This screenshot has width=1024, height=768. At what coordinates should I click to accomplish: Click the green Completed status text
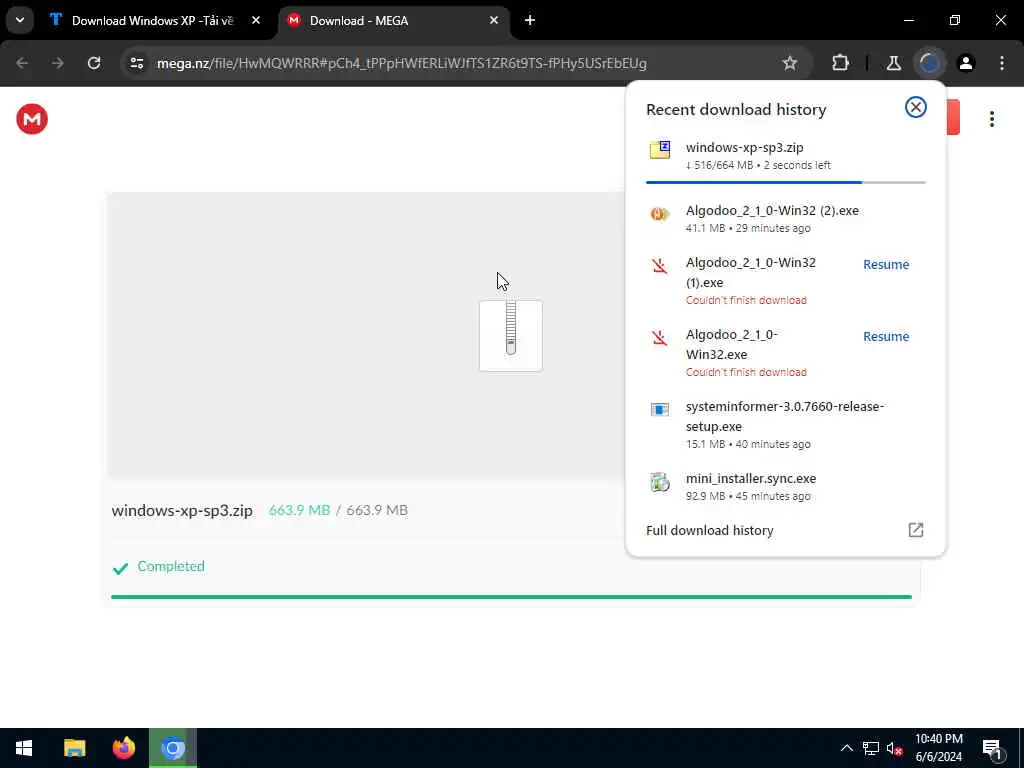(x=171, y=566)
